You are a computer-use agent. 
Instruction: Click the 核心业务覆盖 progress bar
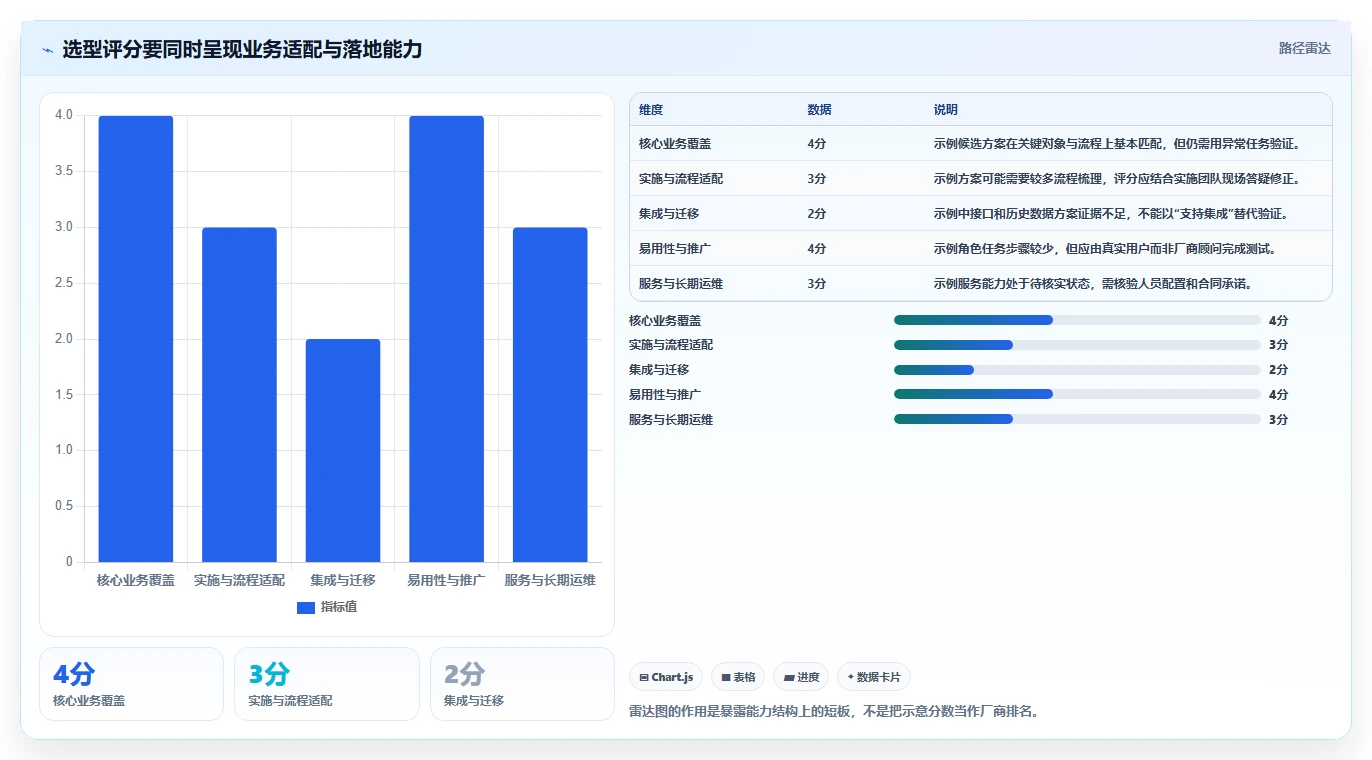point(1077,320)
